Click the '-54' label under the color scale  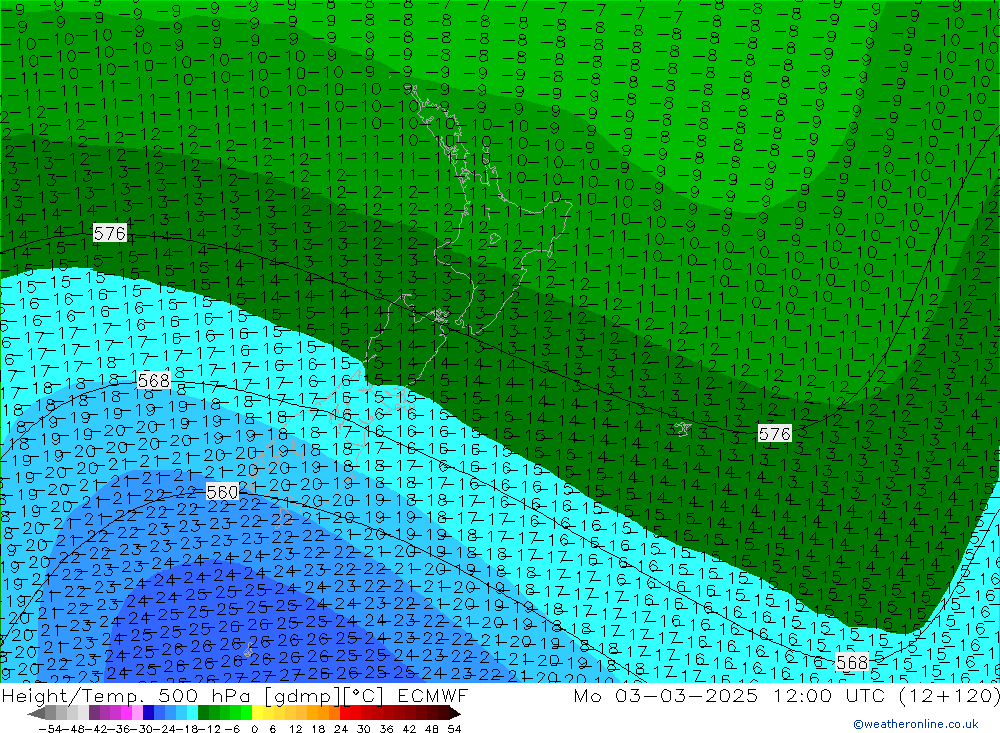pyautogui.click(x=48, y=729)
